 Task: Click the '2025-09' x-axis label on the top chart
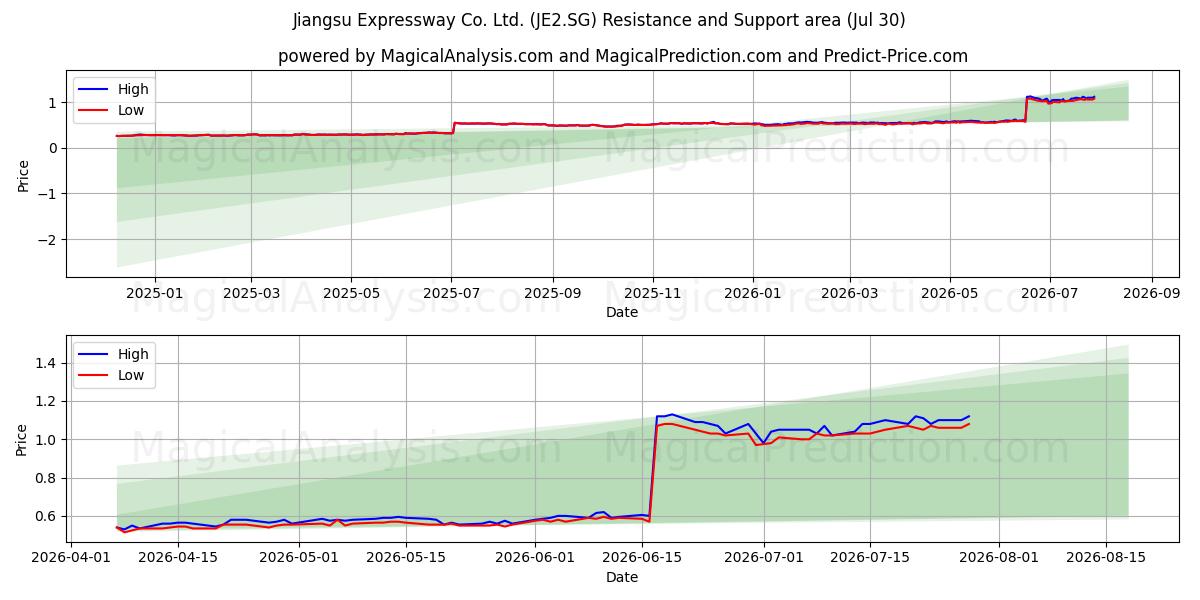(553, 295)
